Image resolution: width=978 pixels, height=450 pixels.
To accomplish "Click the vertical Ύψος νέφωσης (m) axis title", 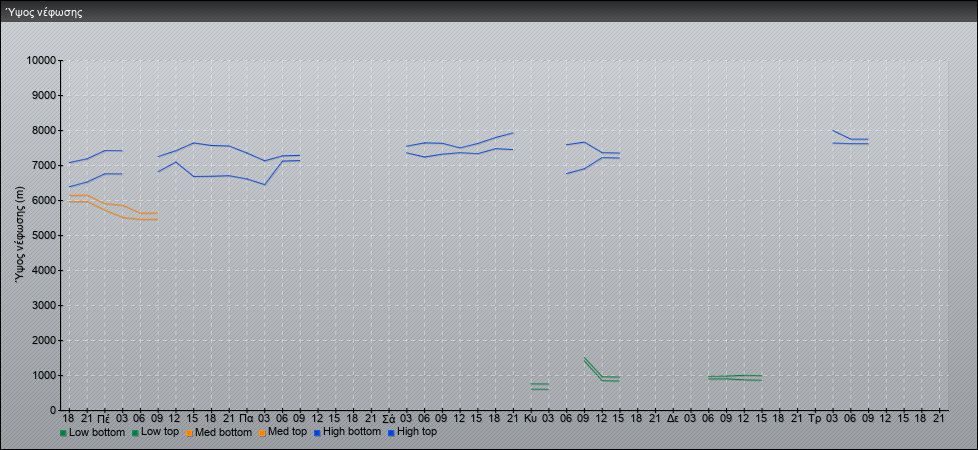I will pos(19,235).
